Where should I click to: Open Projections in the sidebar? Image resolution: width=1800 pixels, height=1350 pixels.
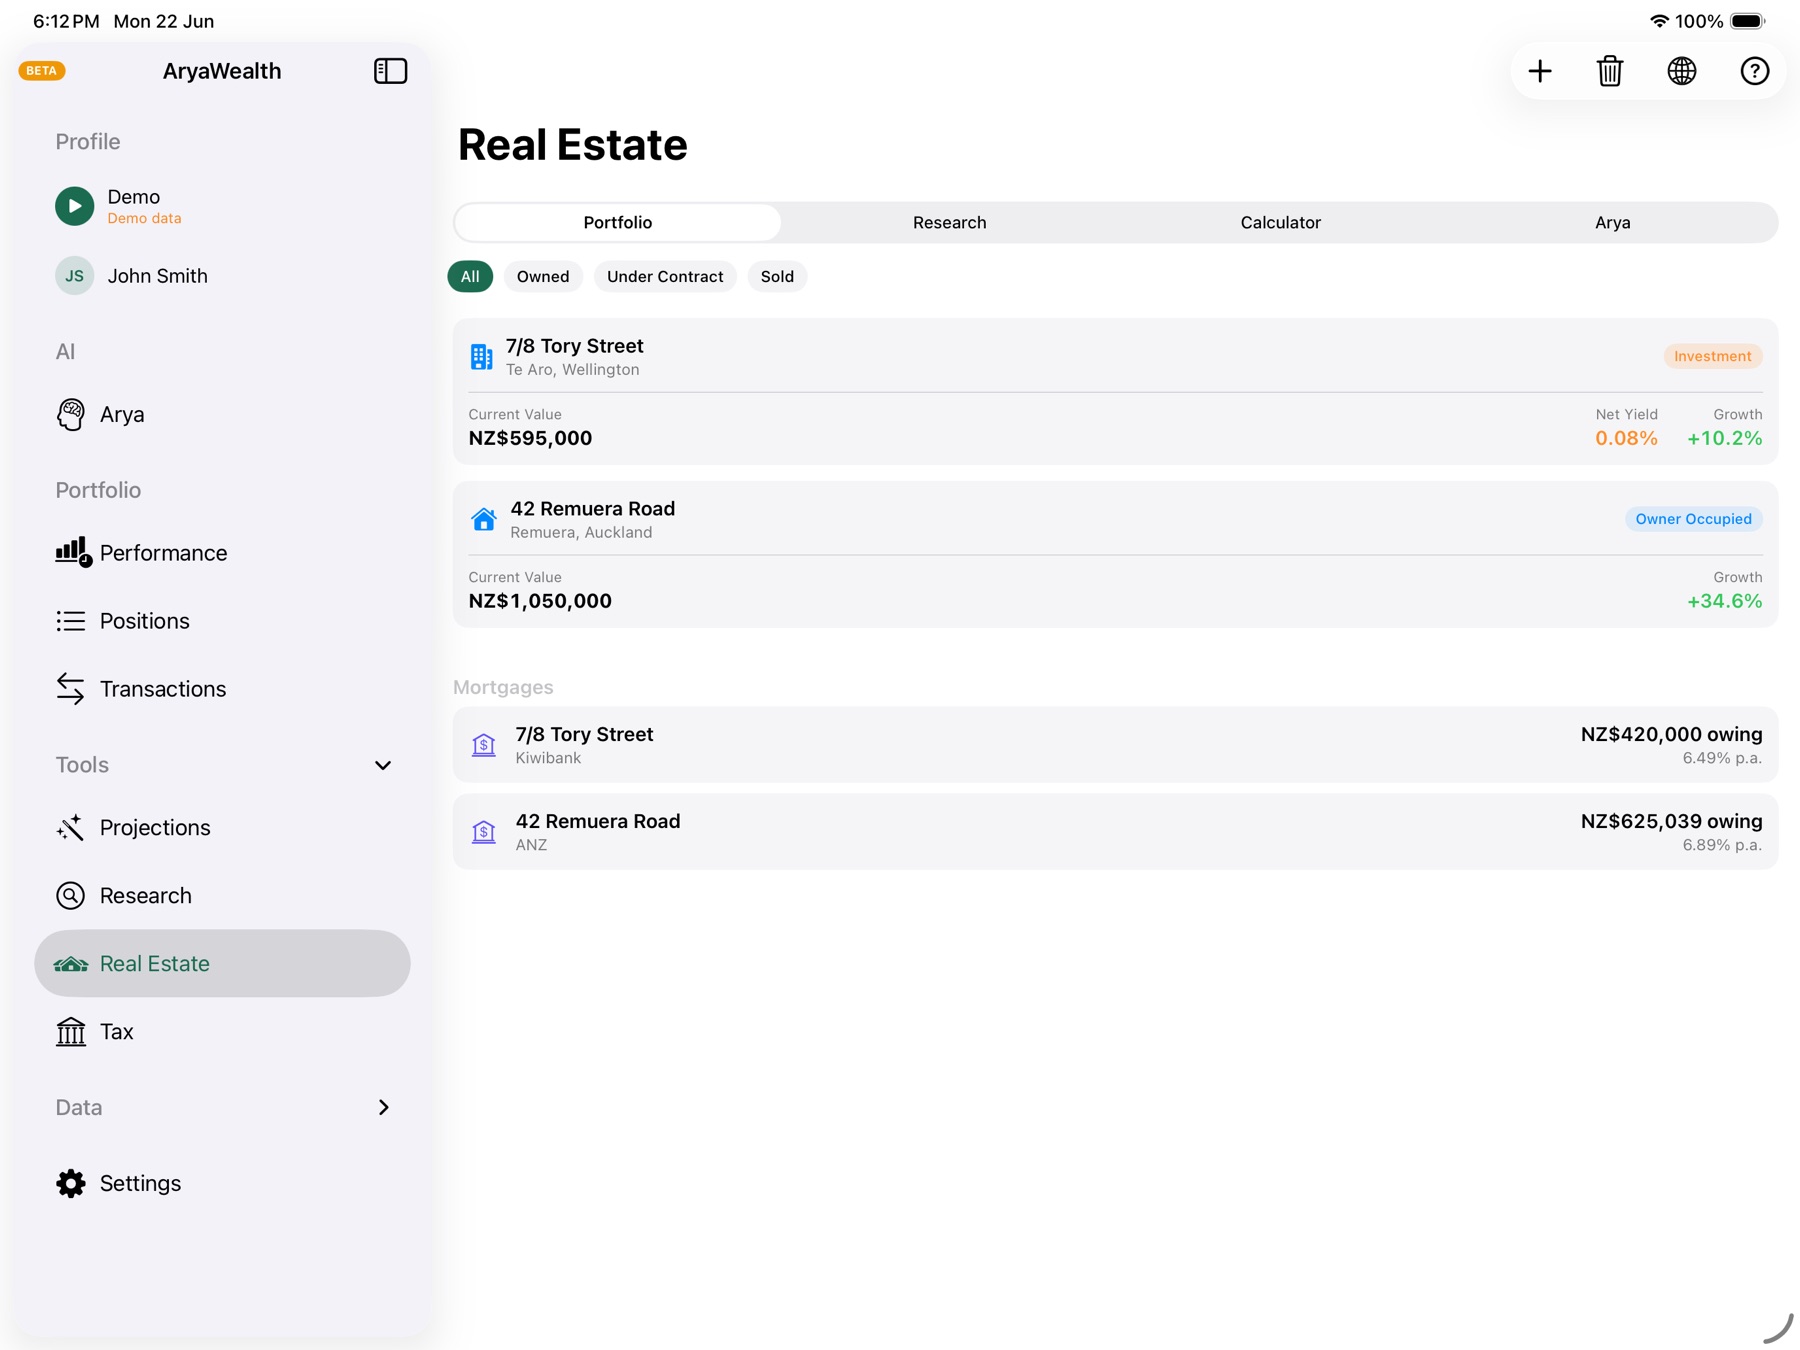[222, 828]
